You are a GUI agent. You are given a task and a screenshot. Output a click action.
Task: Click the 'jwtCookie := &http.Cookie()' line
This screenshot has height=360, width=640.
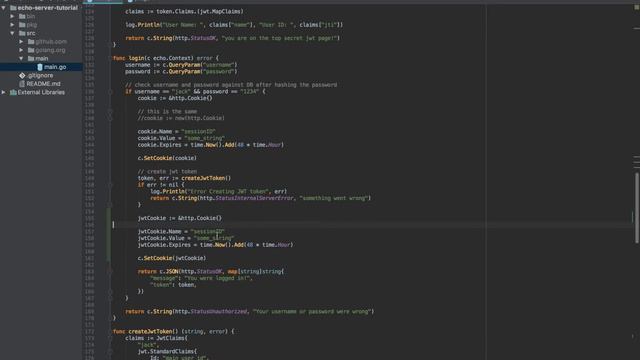[x=180, y=218]
